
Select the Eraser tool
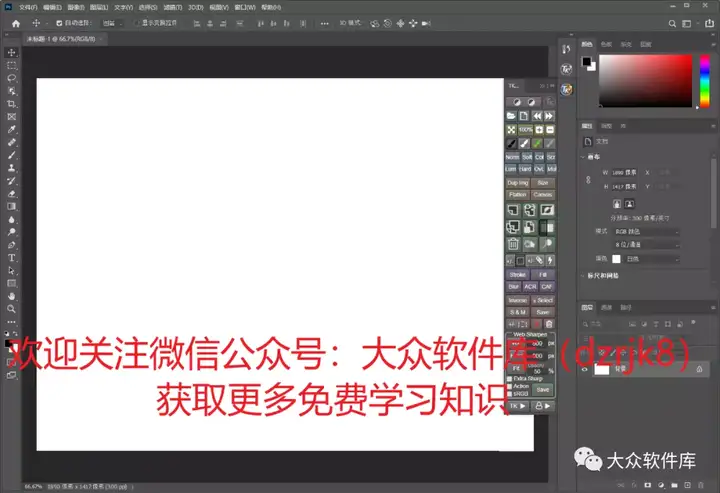point(11,194)
